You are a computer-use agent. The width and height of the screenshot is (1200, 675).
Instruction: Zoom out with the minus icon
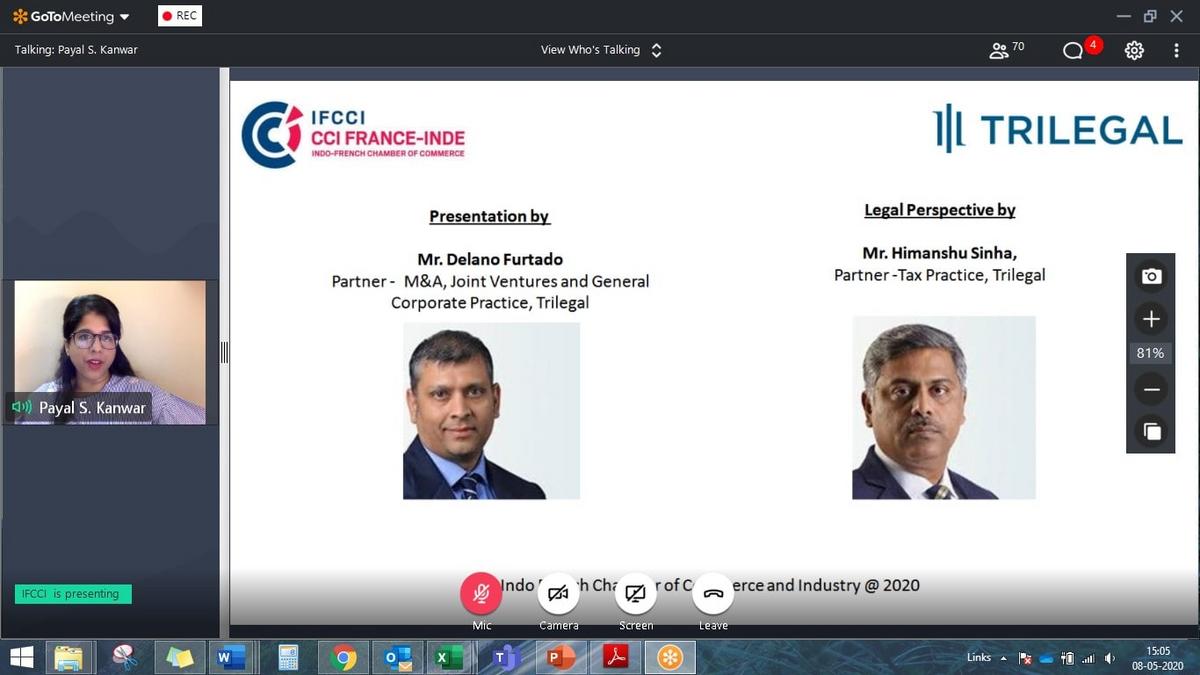tap(1151, 390)
